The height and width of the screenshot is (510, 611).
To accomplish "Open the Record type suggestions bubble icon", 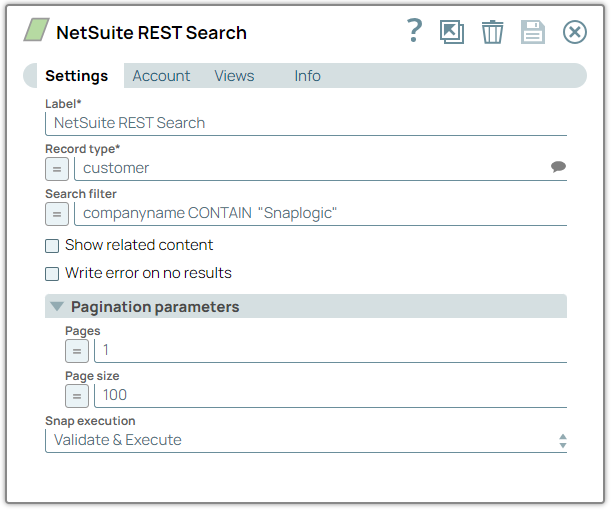I will pyautogui.click(x=558, y=167).
